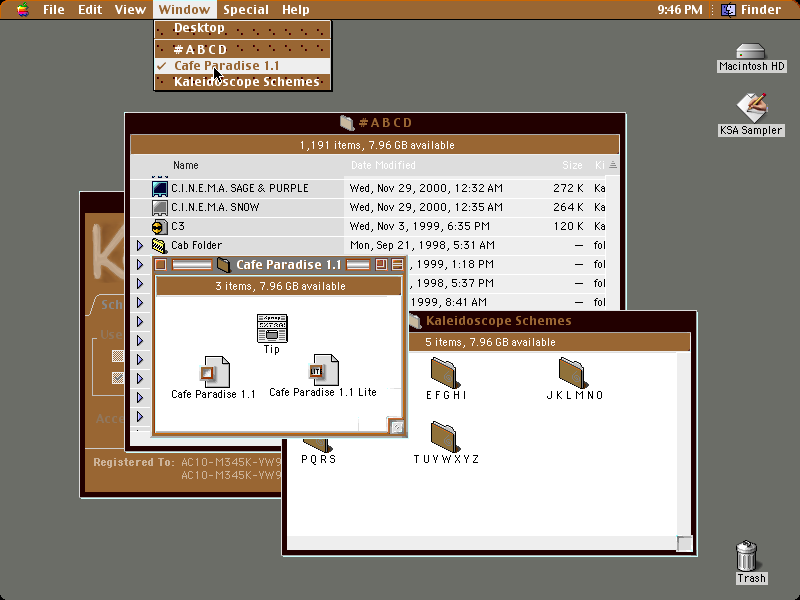
Task: Toggle the checked checkbox in Kaleidoscope panel
Action: coord(118,378)
